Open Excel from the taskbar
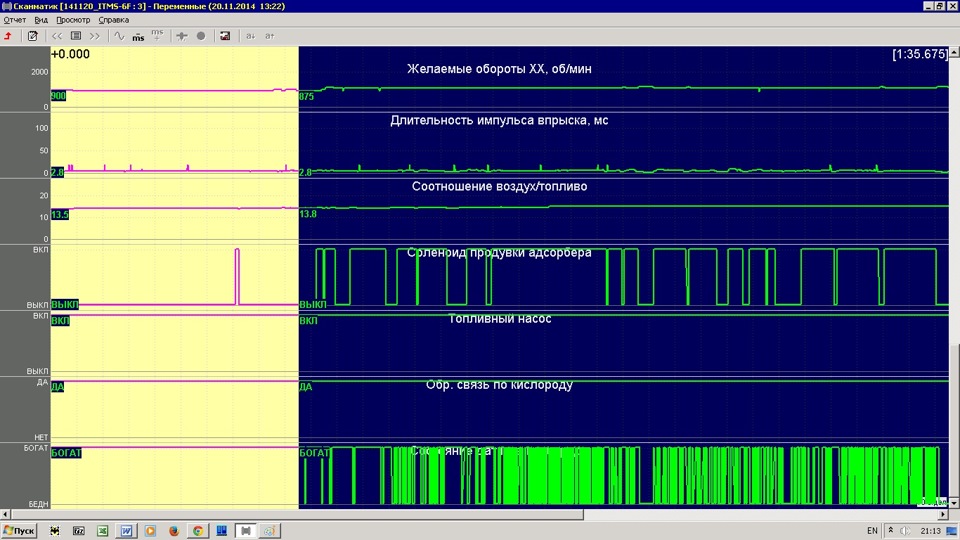The height and width of the screenshot is (540, 960). (102, 531)
